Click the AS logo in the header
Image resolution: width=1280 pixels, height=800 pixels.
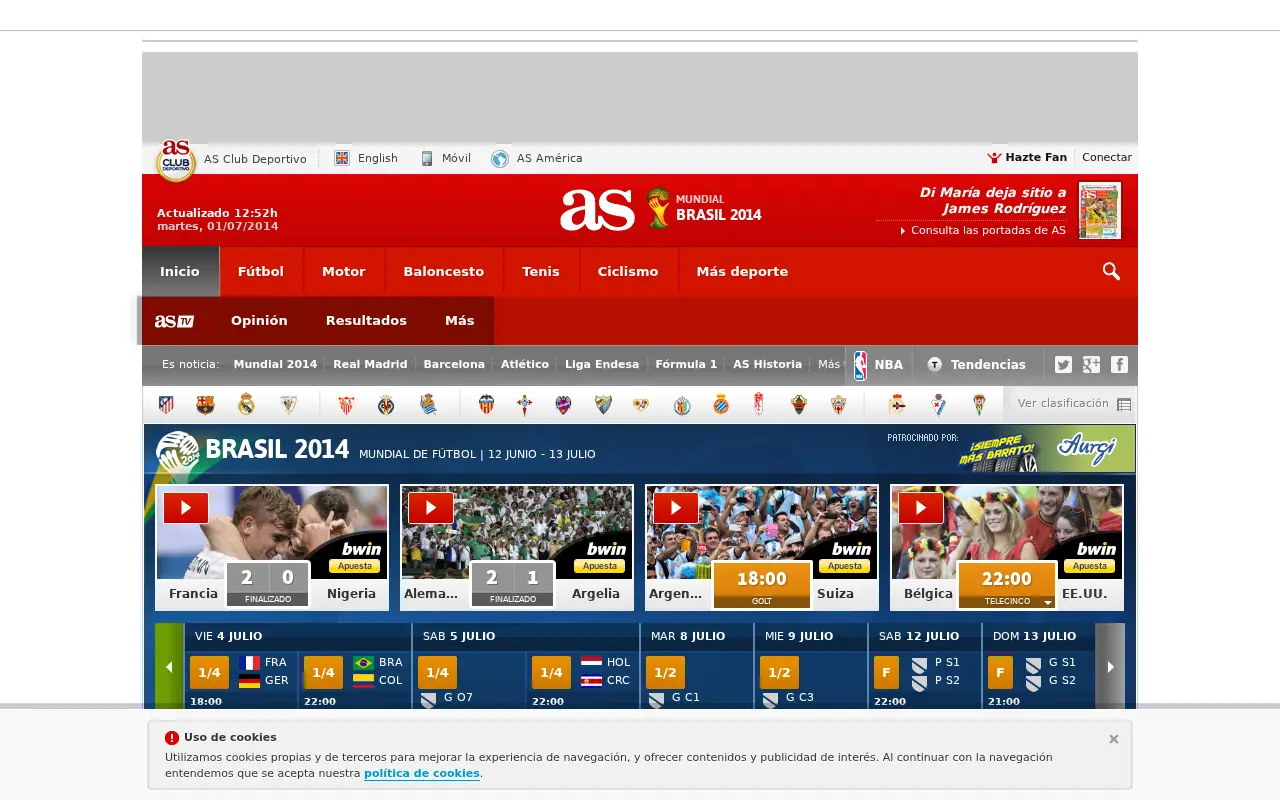[x=597, y=210]
